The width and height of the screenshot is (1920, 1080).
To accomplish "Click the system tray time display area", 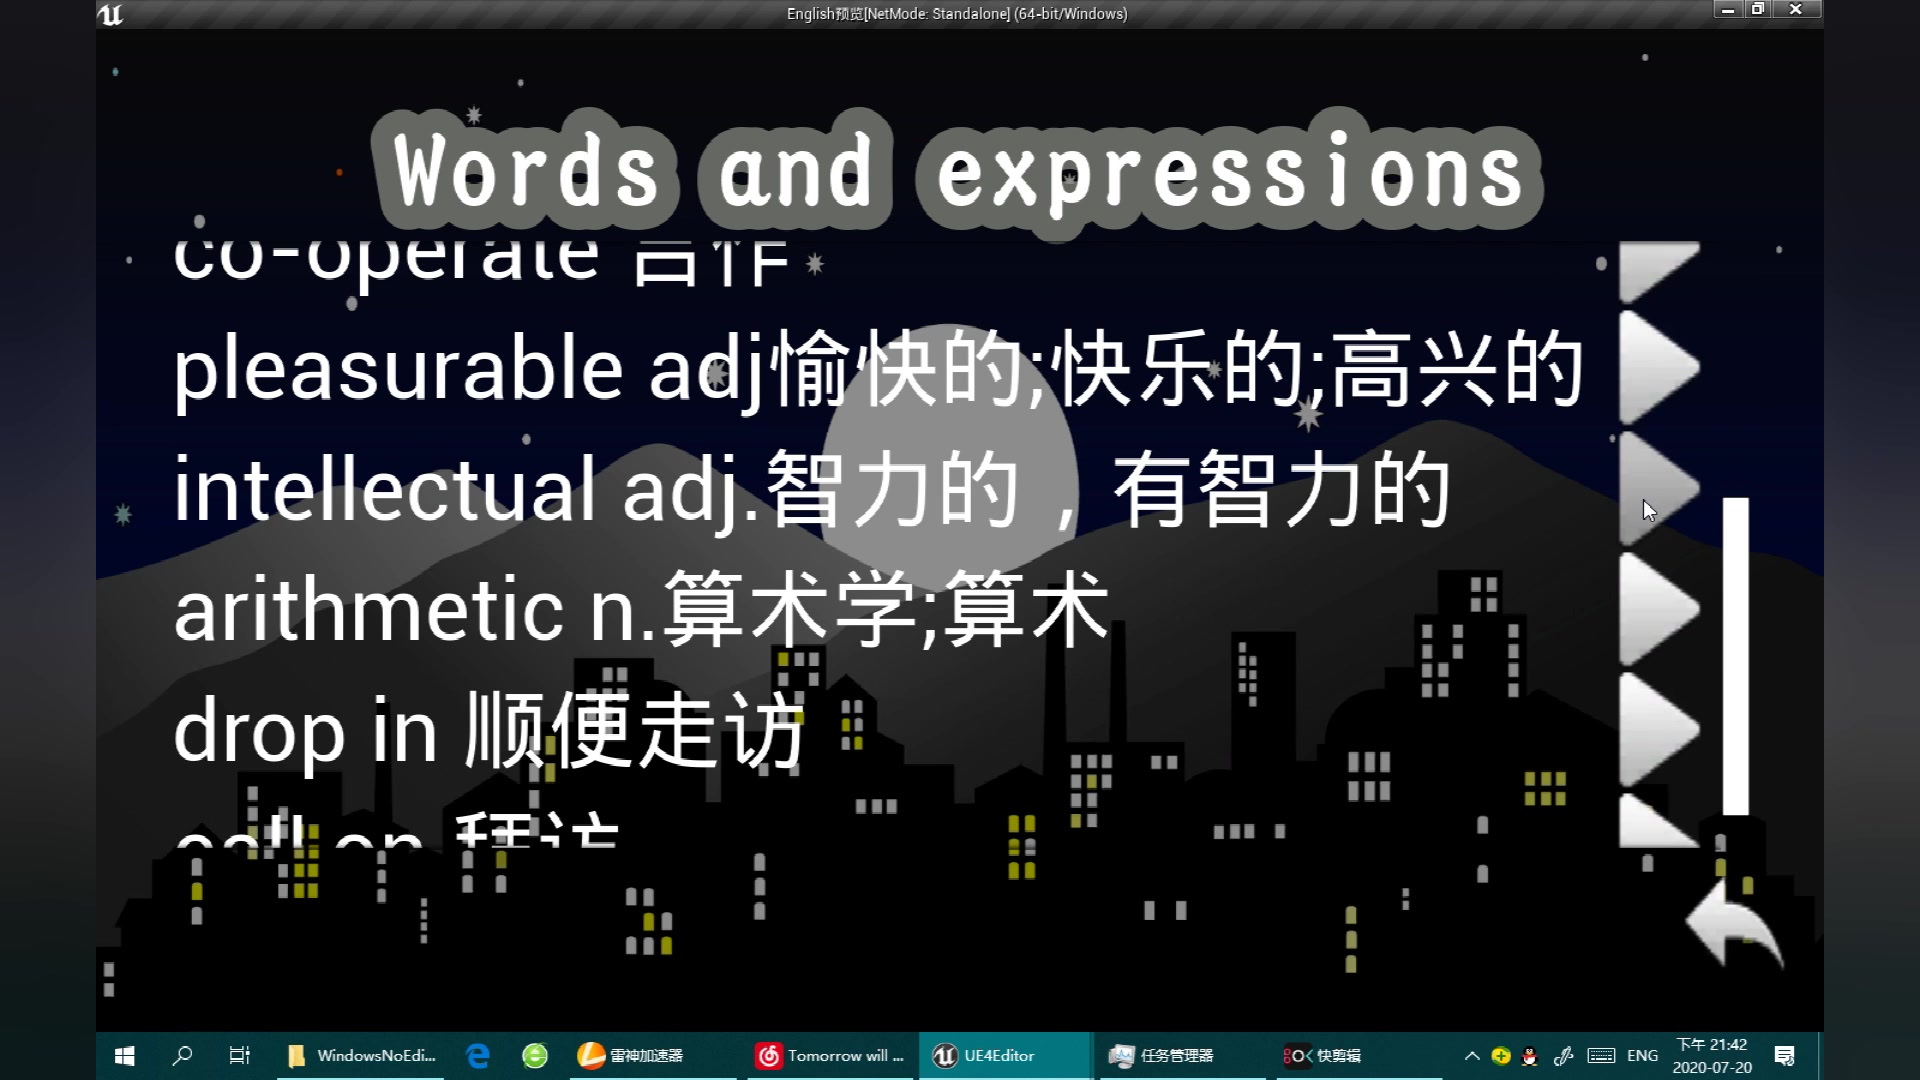I will (x=1710, y=1055).
